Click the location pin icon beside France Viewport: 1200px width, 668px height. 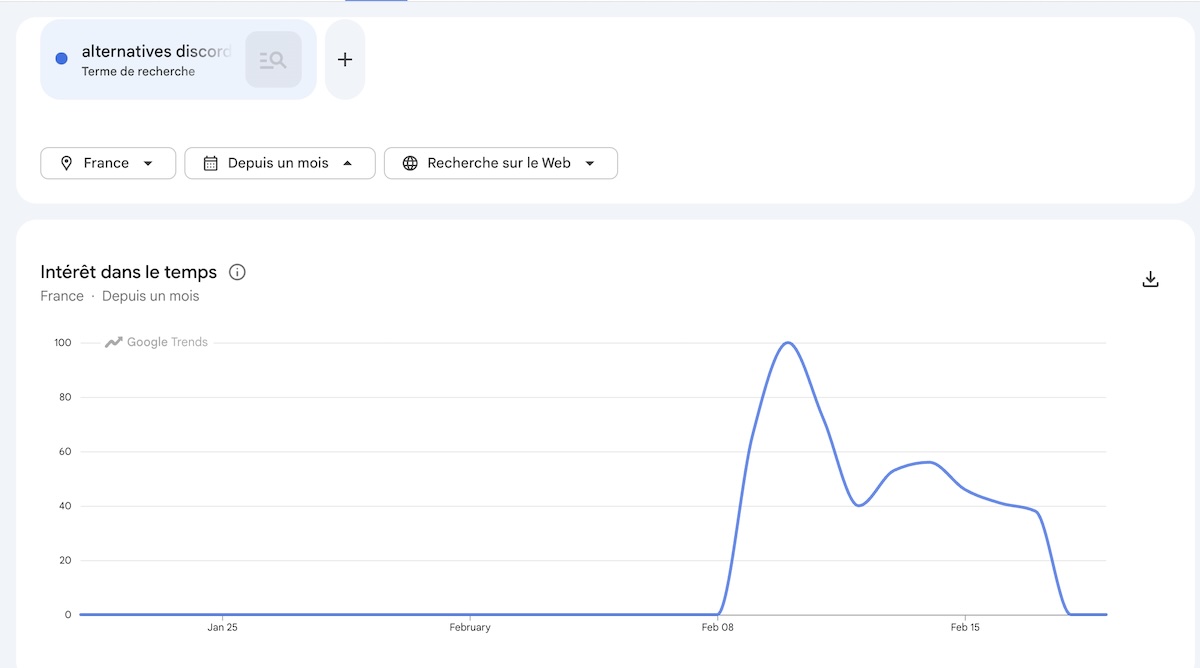coord(67,163)
